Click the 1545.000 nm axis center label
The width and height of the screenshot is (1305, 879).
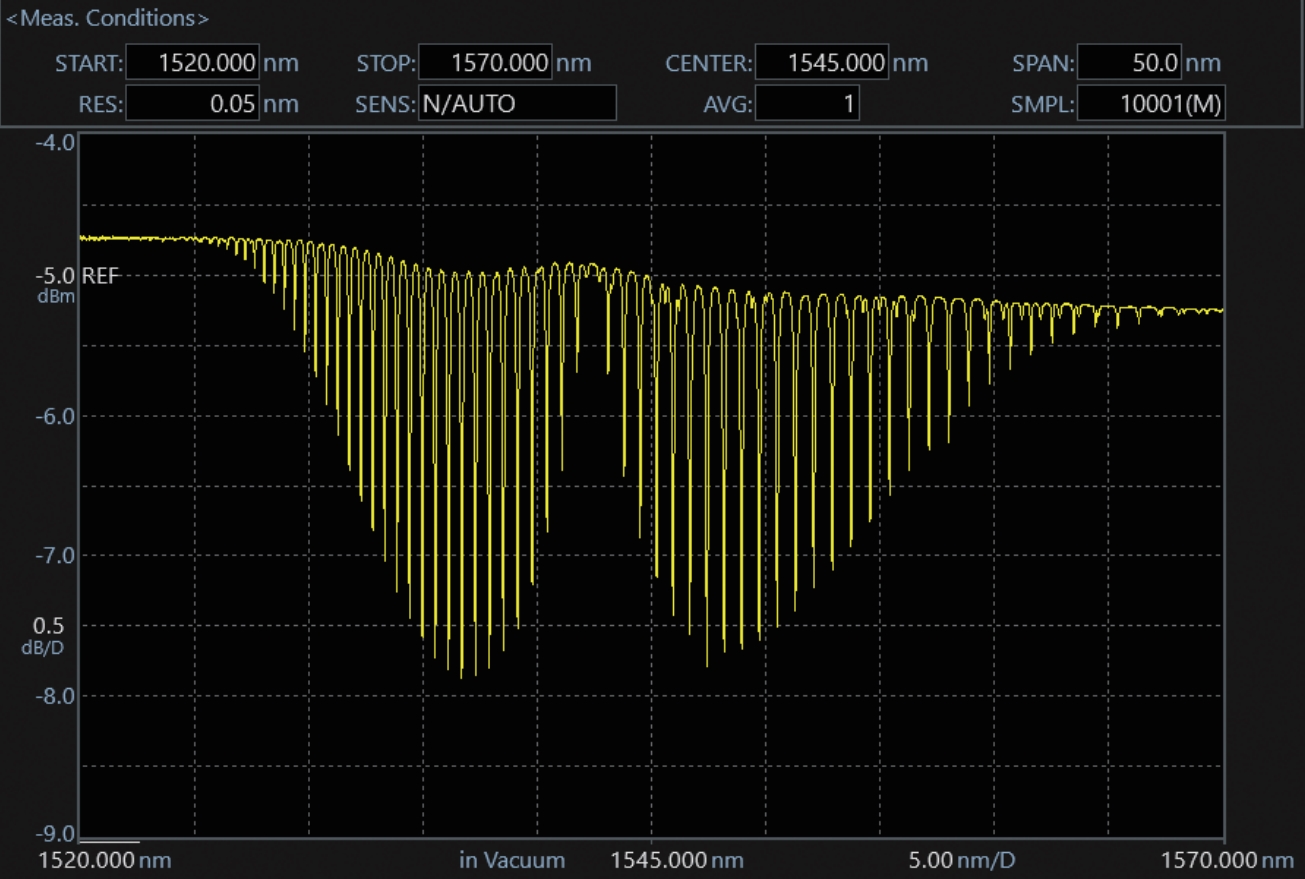(676, 860)
